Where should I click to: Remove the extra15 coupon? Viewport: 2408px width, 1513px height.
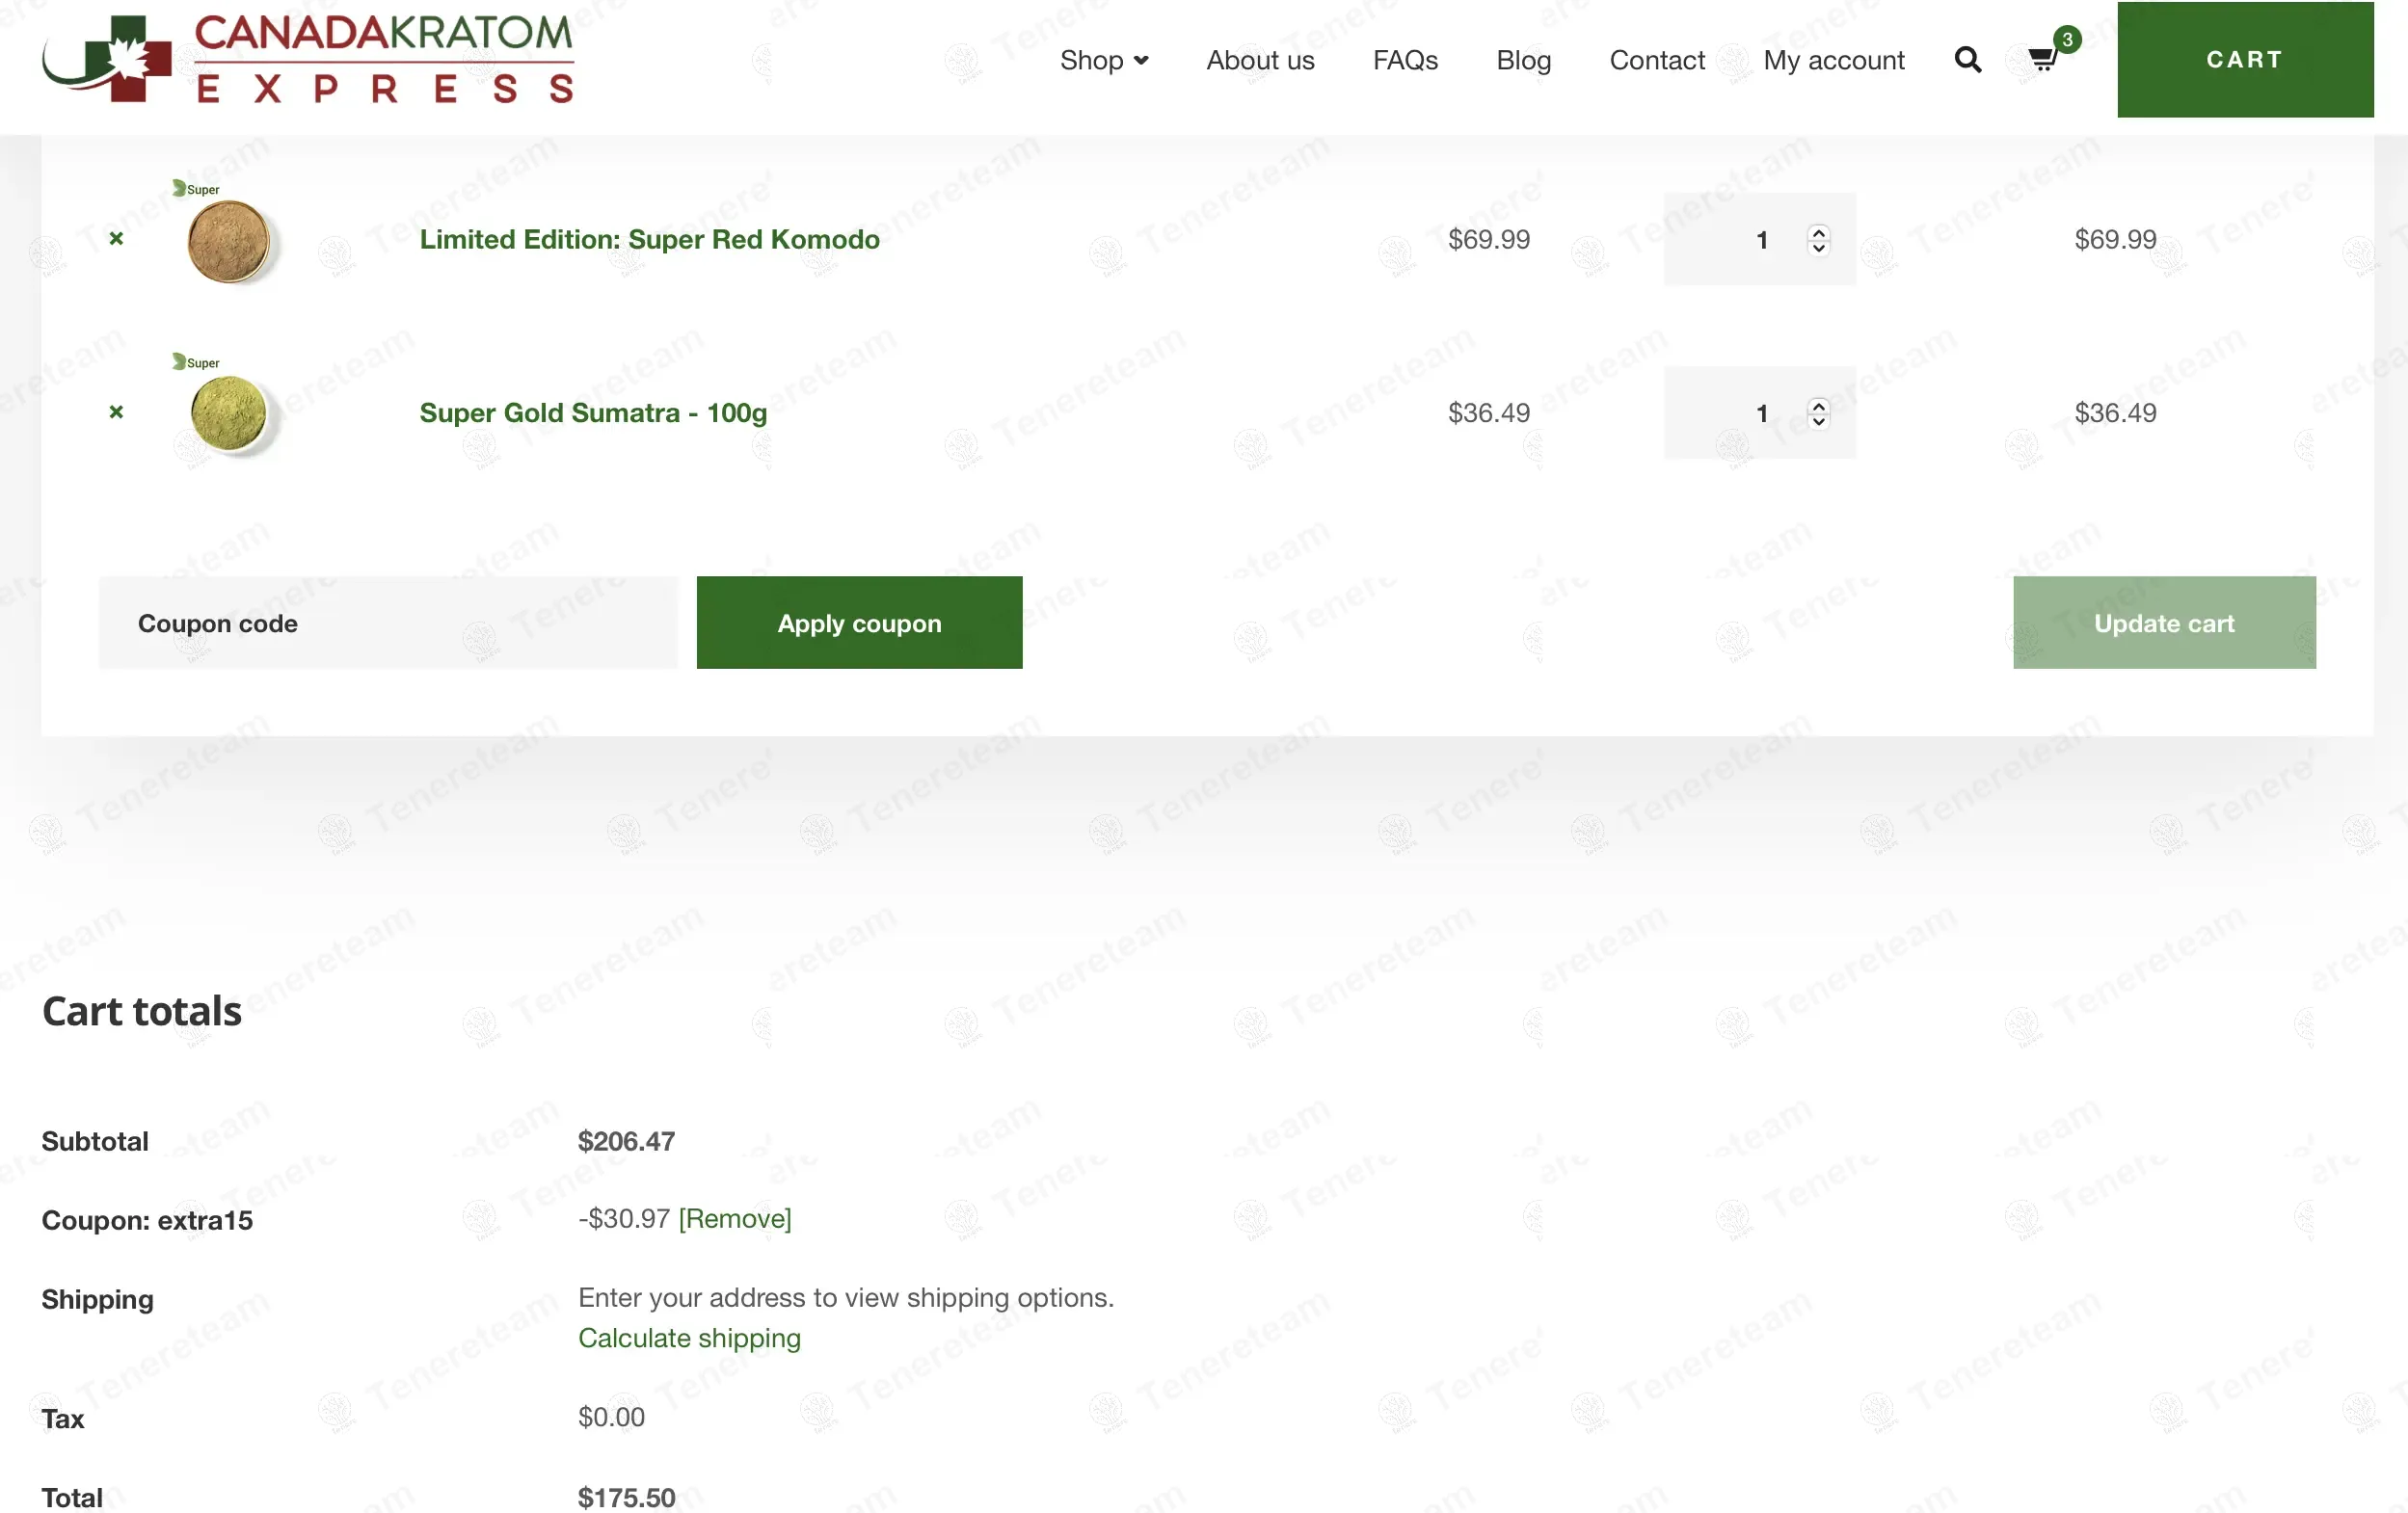(734, 1218)
